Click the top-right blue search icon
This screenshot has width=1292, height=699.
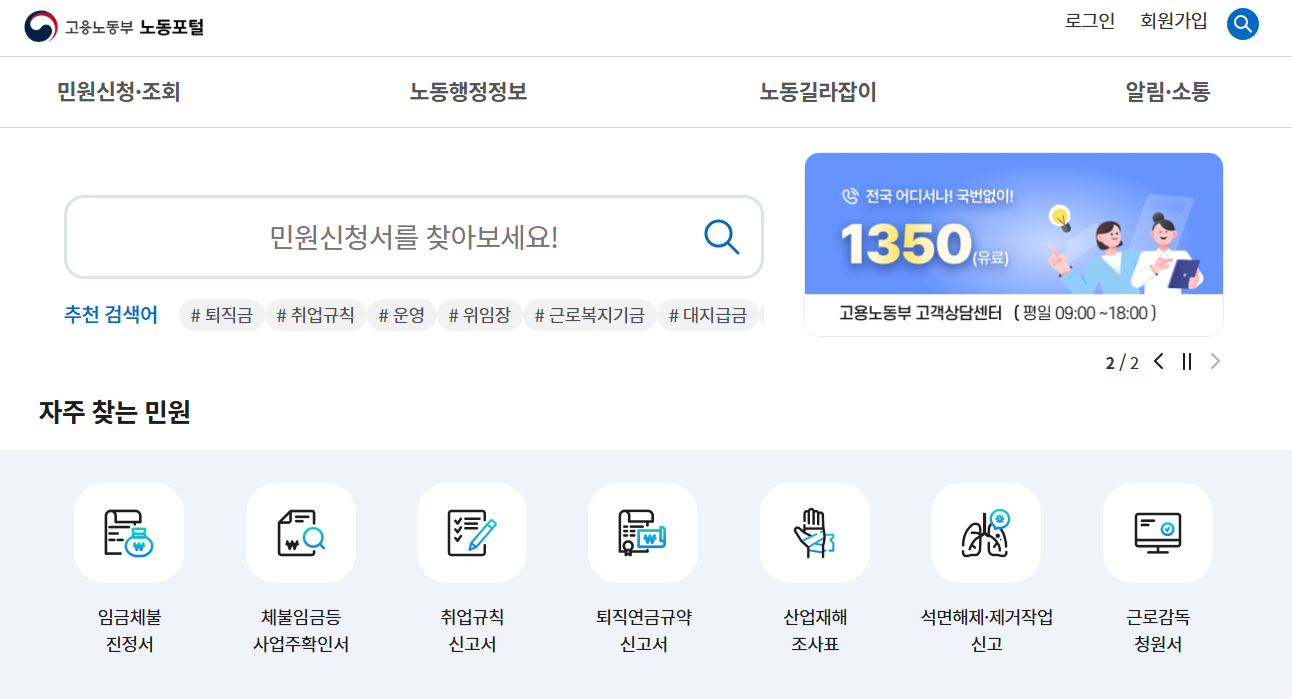(x=1243, y=23)
